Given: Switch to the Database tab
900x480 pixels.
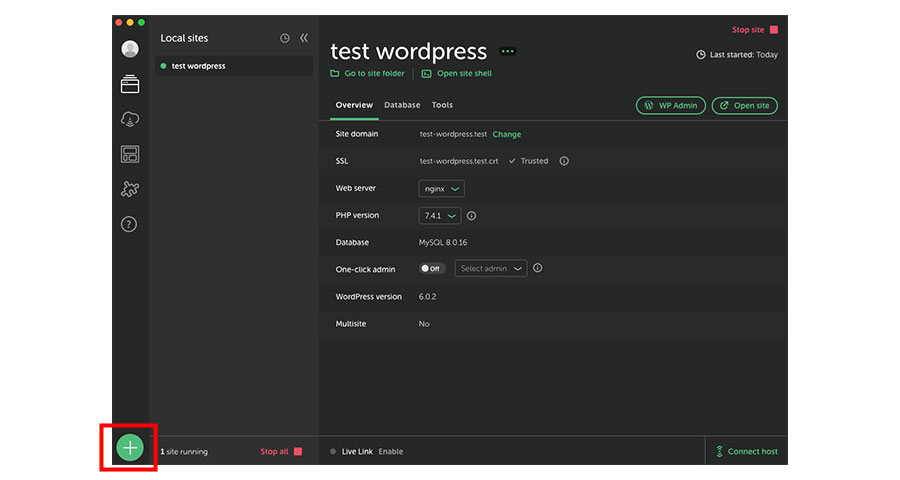Looking at the screenshot, I should click(x=402, y=105).
